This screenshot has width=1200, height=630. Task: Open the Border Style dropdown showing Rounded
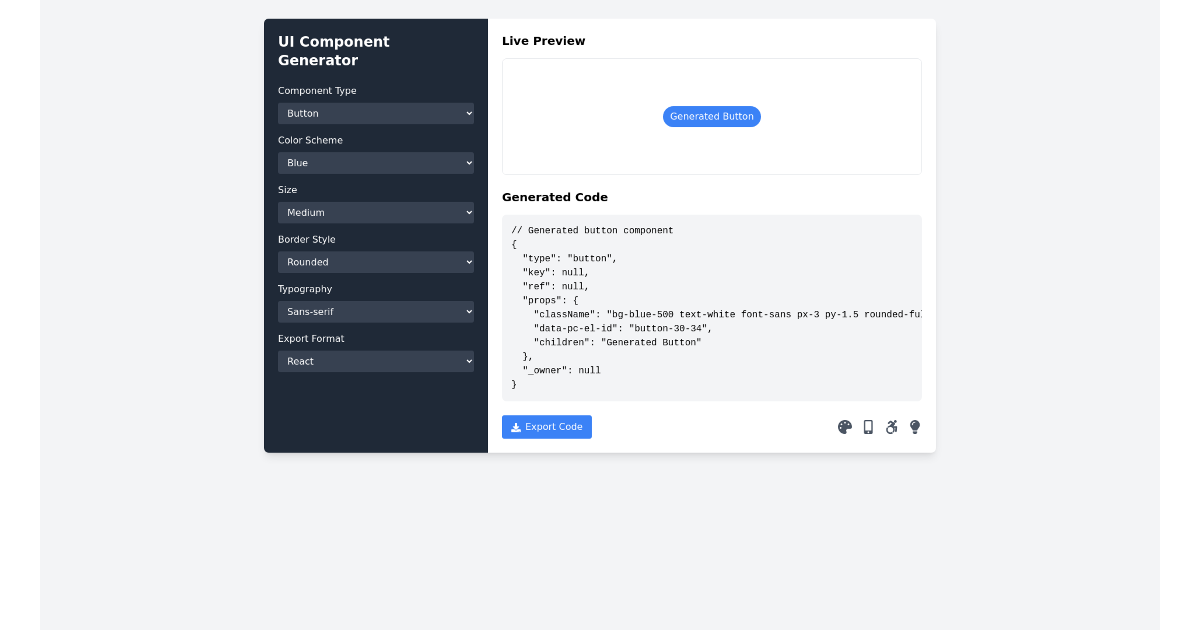point(375,262)
